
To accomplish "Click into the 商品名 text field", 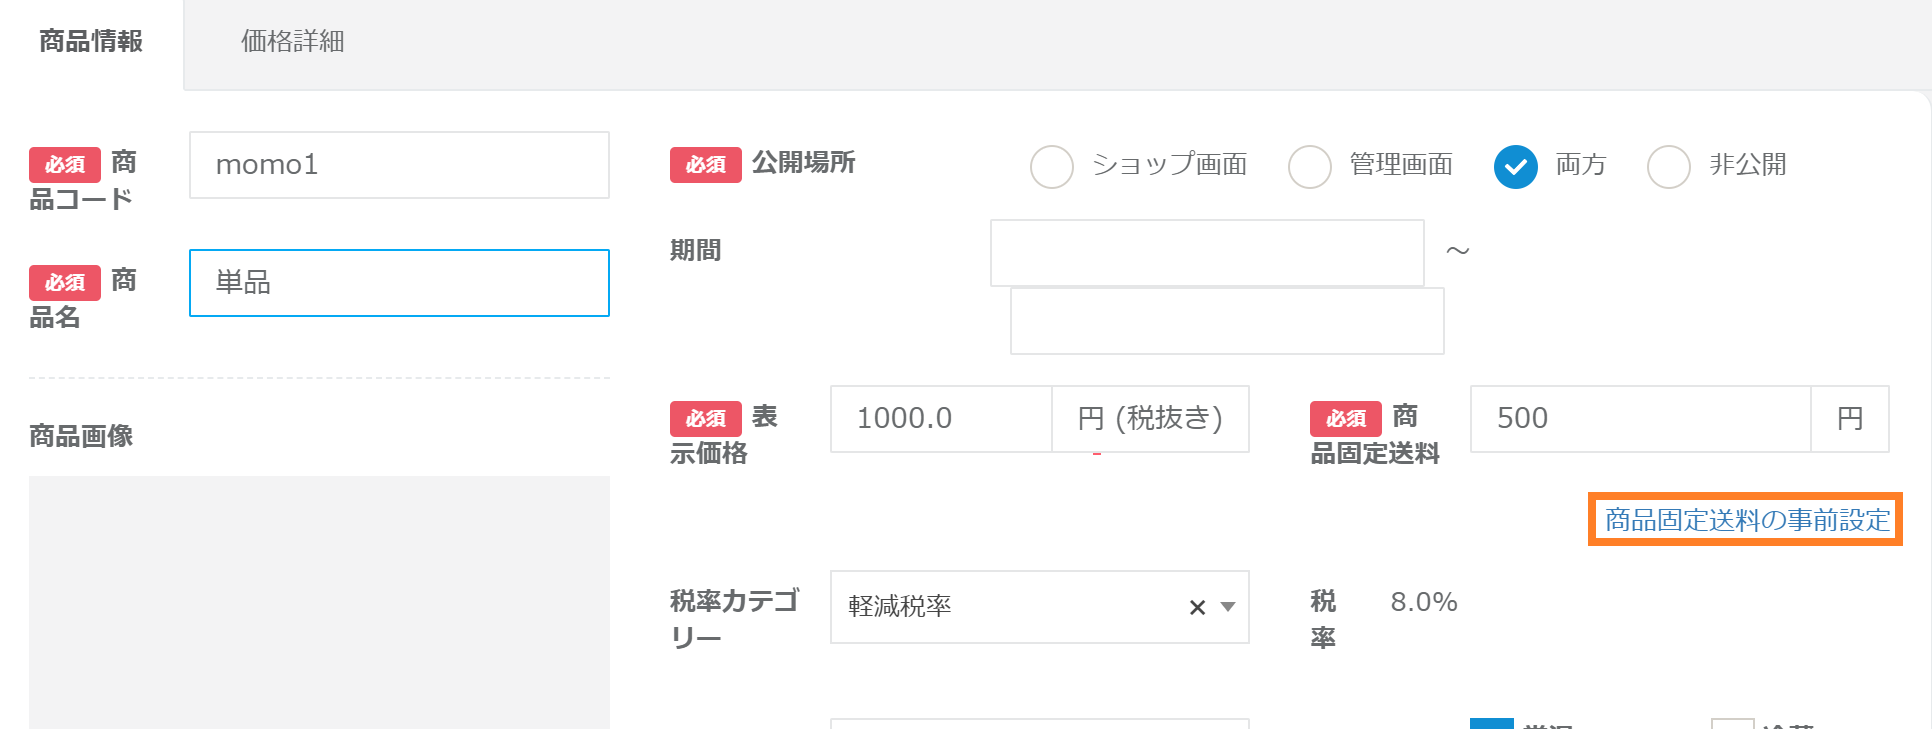I will [399, 283].
